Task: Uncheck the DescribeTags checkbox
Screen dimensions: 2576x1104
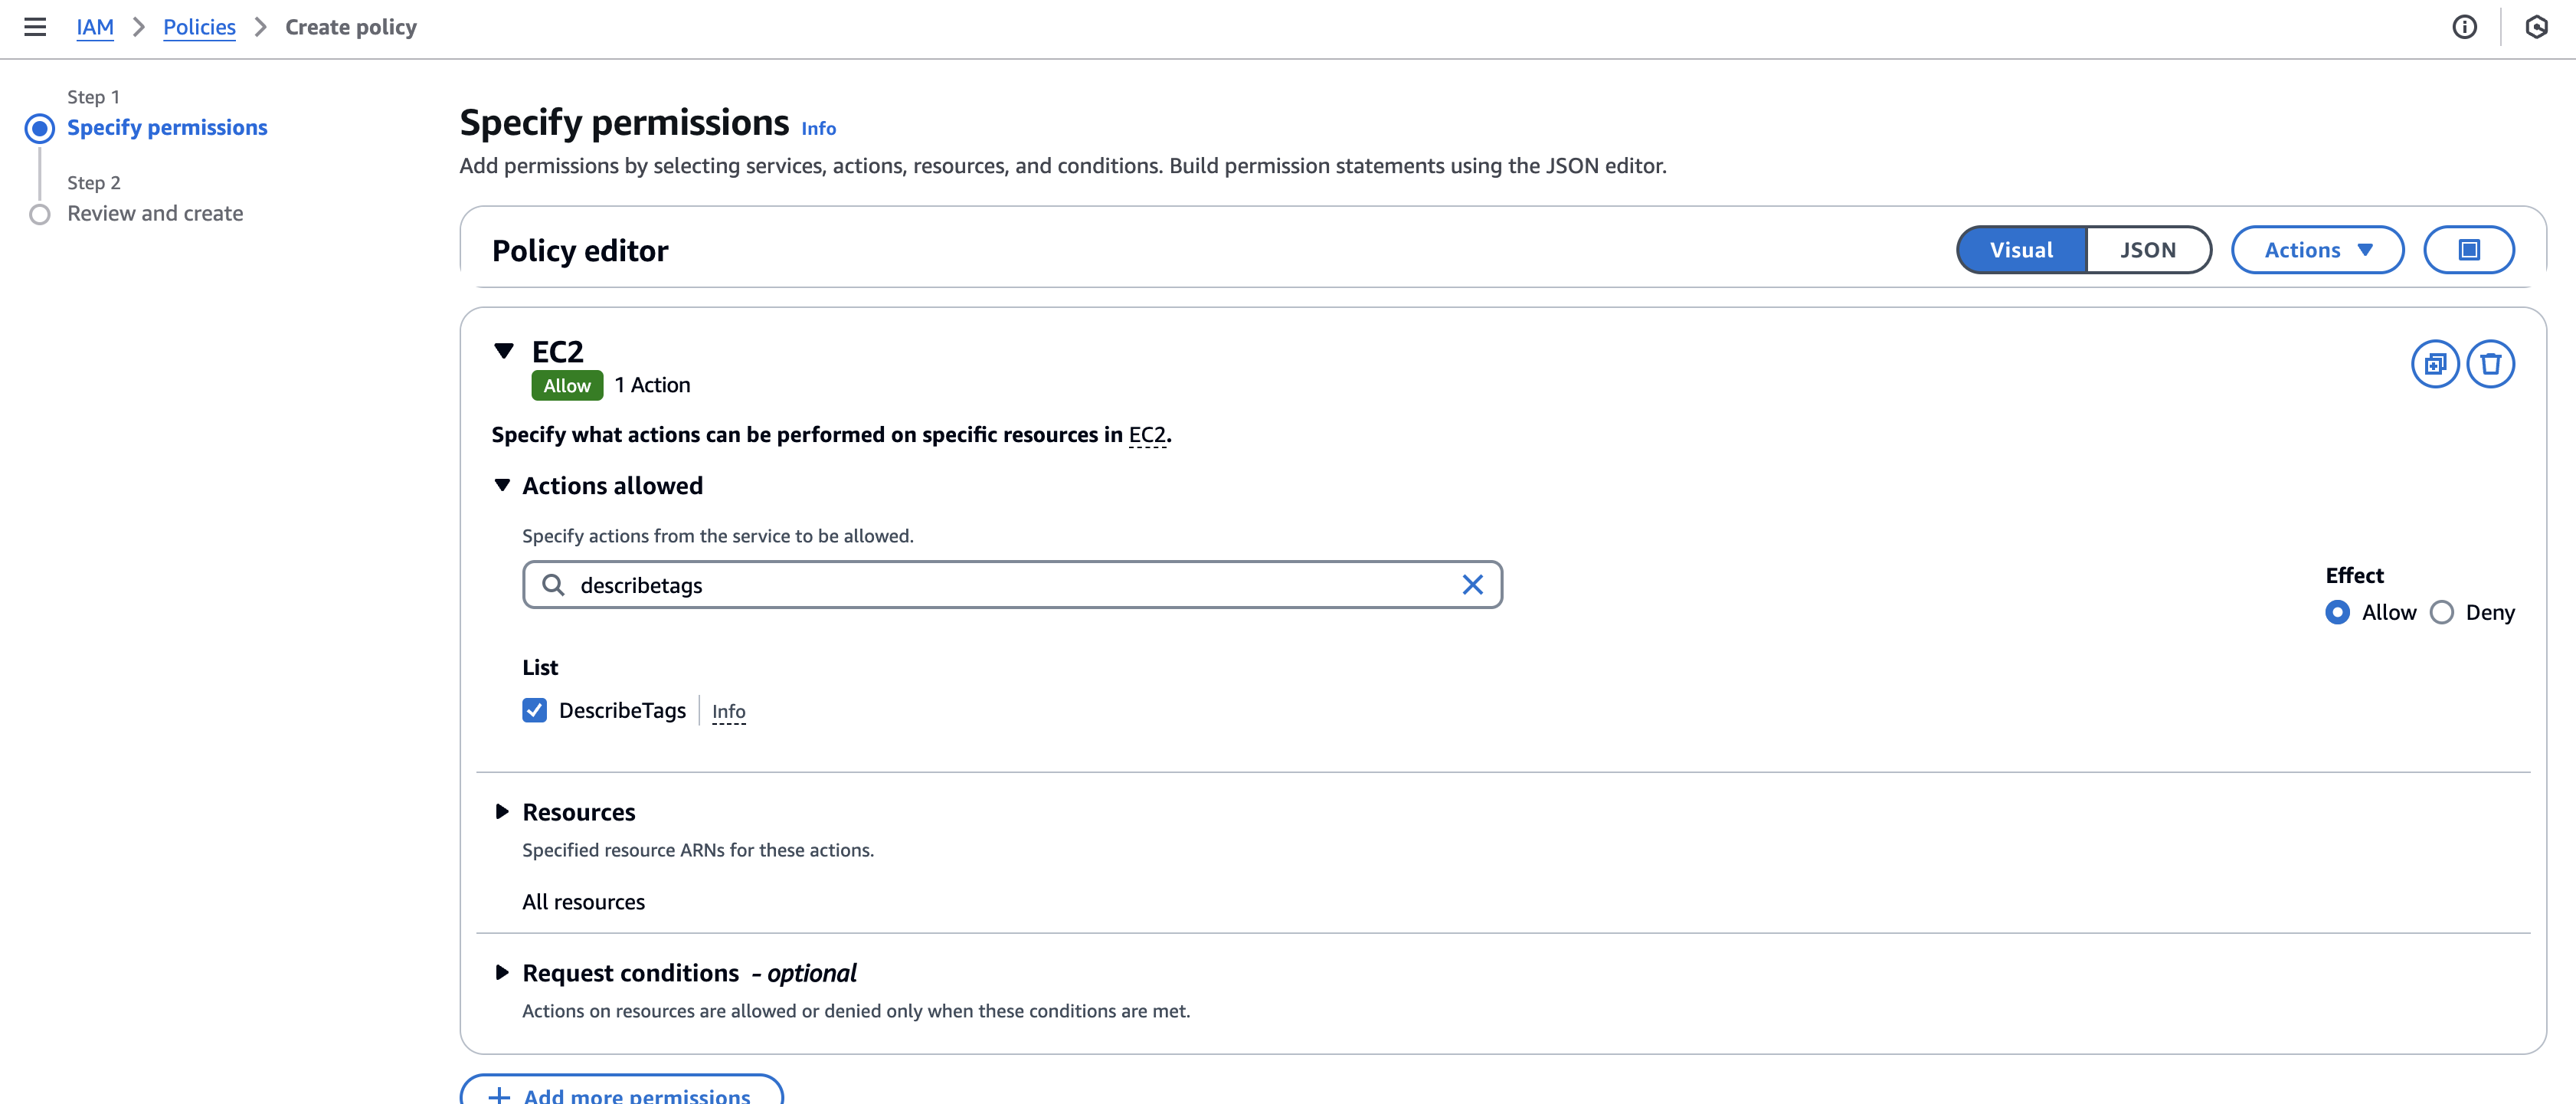Action: tap(535, 711)
